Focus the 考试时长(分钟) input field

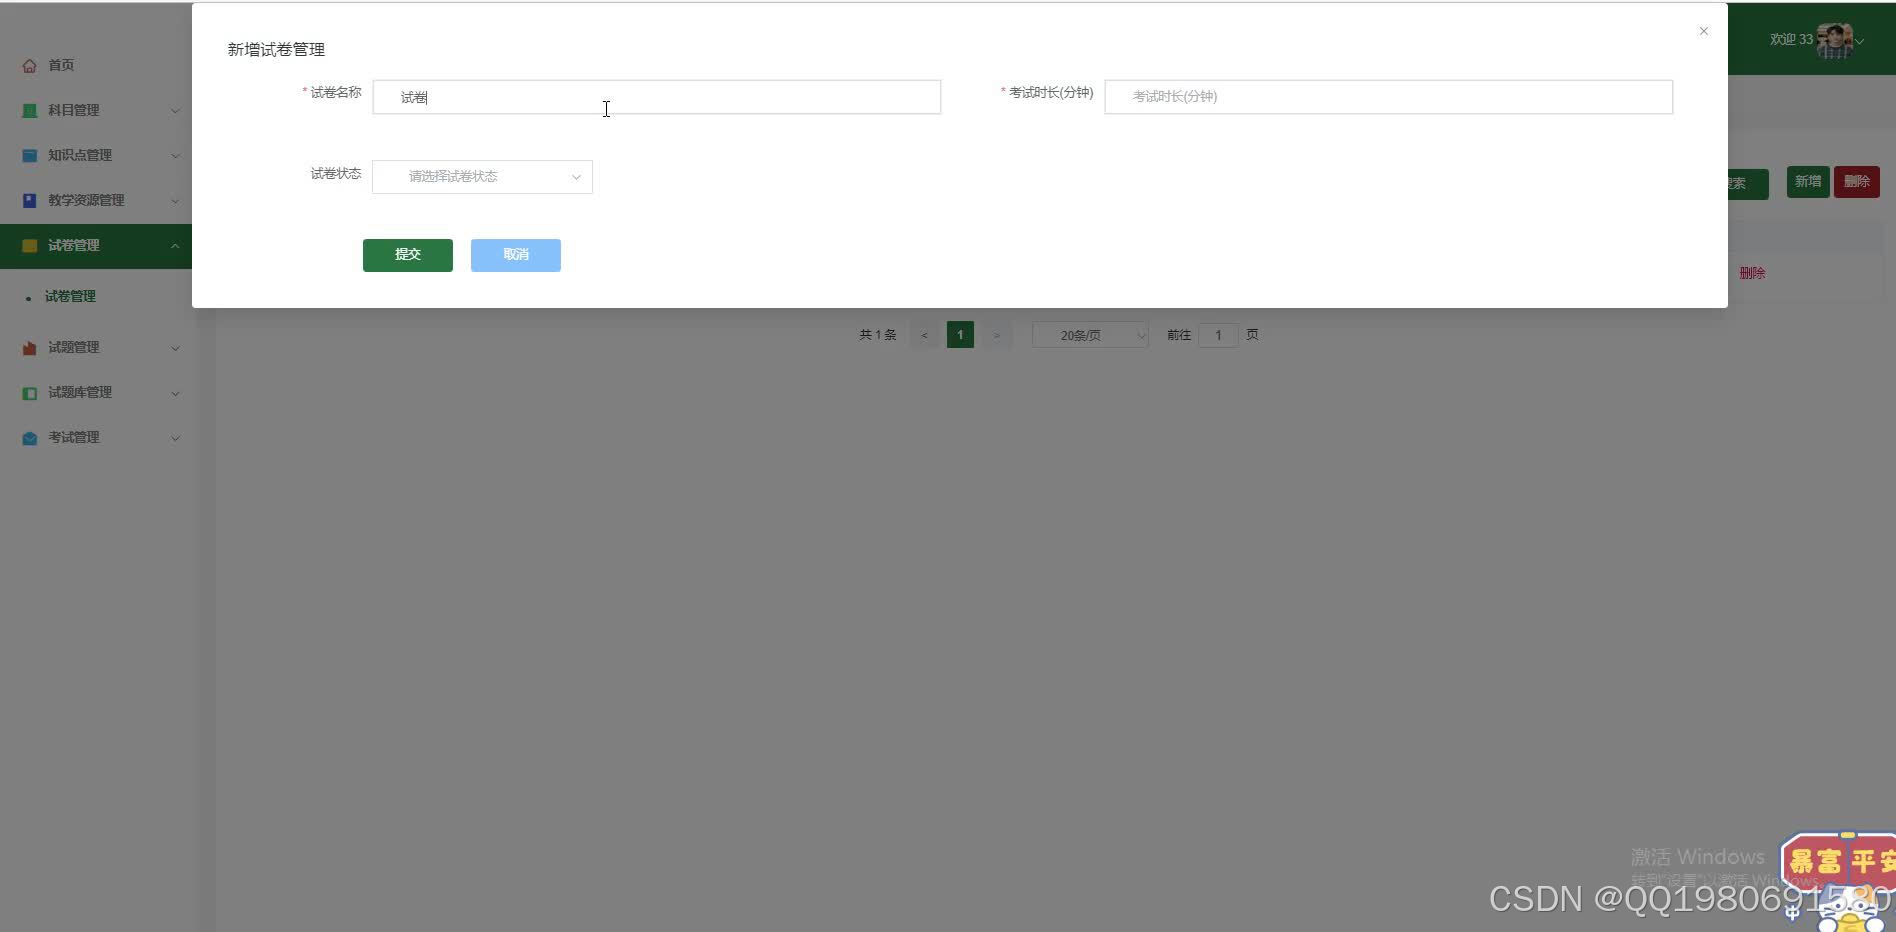click(x=1388, y=97)
